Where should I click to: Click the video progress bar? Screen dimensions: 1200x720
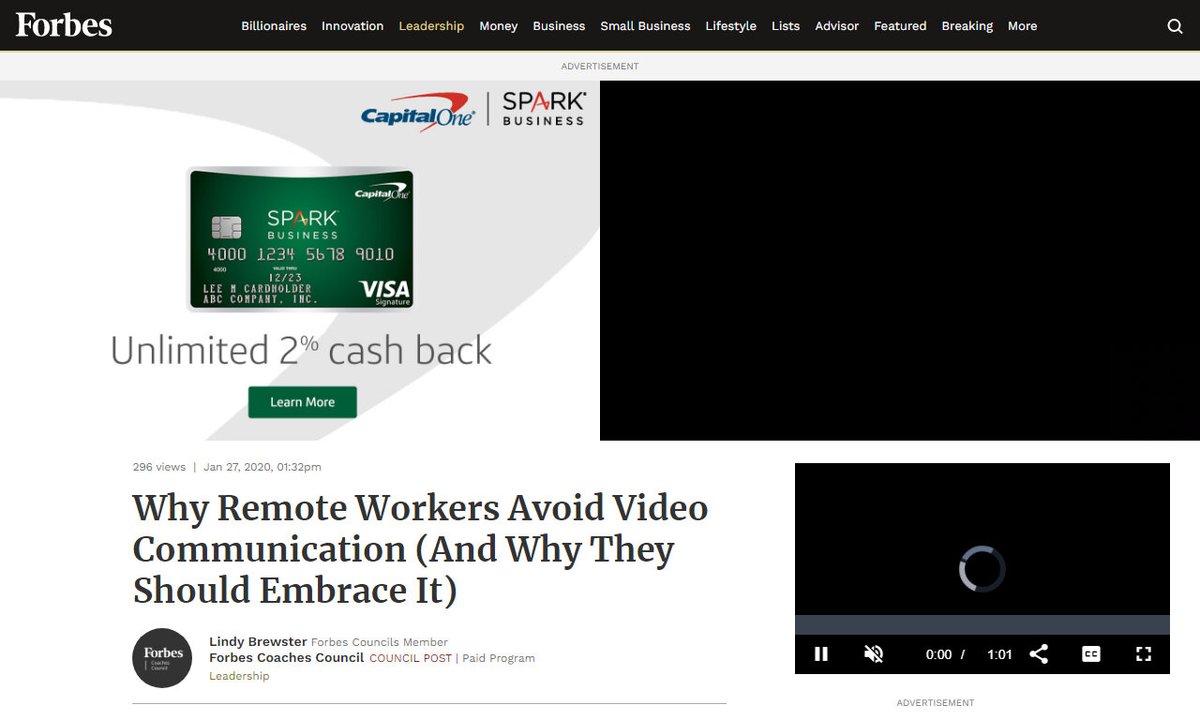982,625
